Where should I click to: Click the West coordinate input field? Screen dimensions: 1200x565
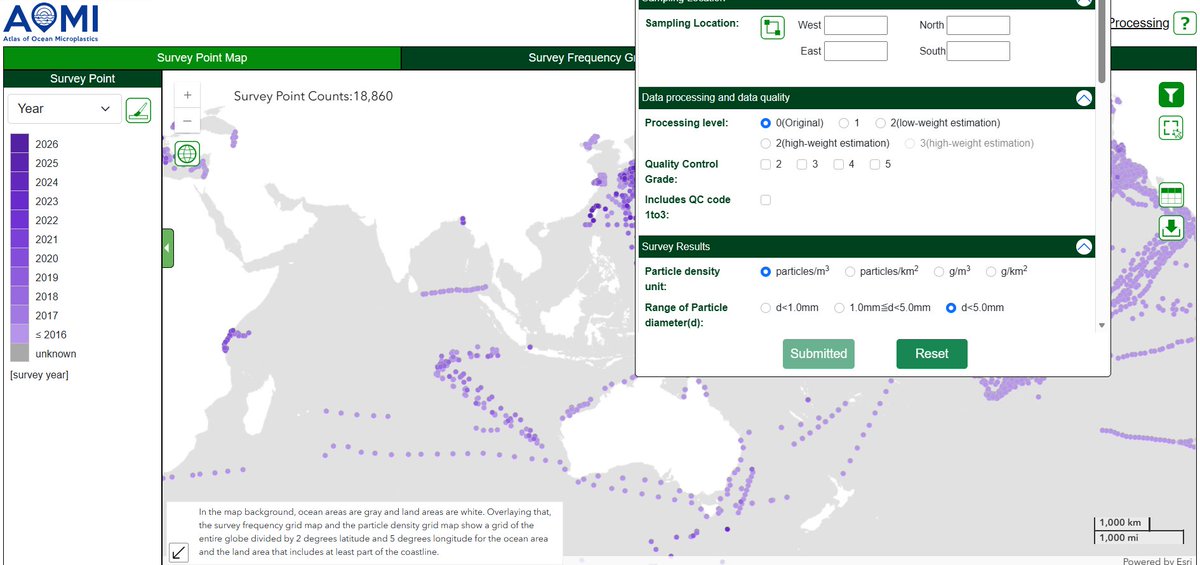[856, 26]
